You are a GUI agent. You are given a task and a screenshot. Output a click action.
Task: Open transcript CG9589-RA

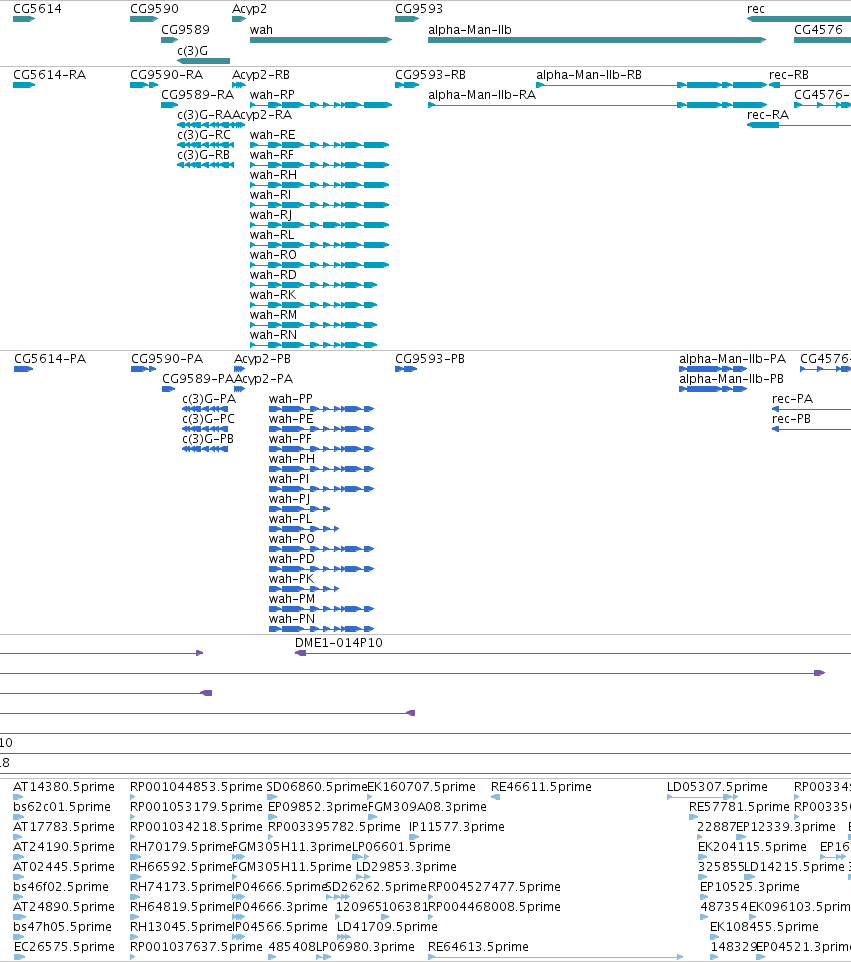(x=198, y=95)
